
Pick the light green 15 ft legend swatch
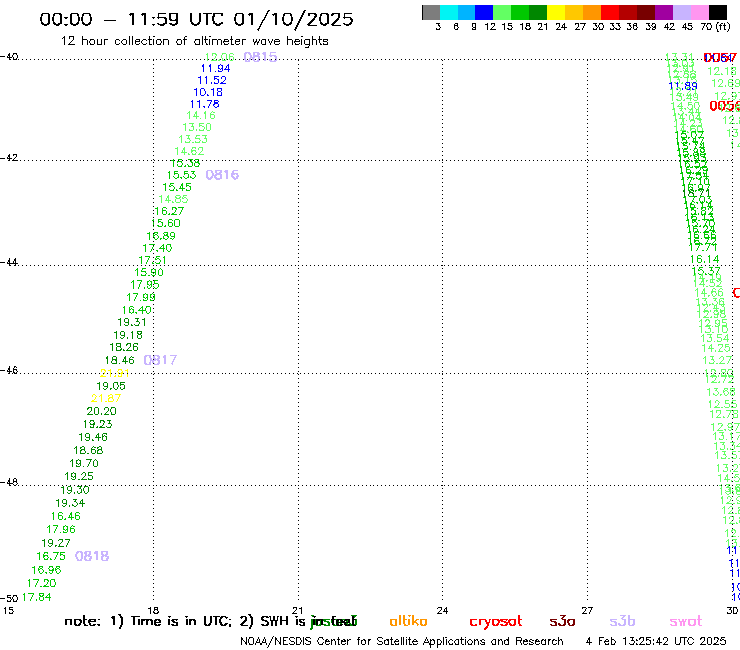click(502, 13)
